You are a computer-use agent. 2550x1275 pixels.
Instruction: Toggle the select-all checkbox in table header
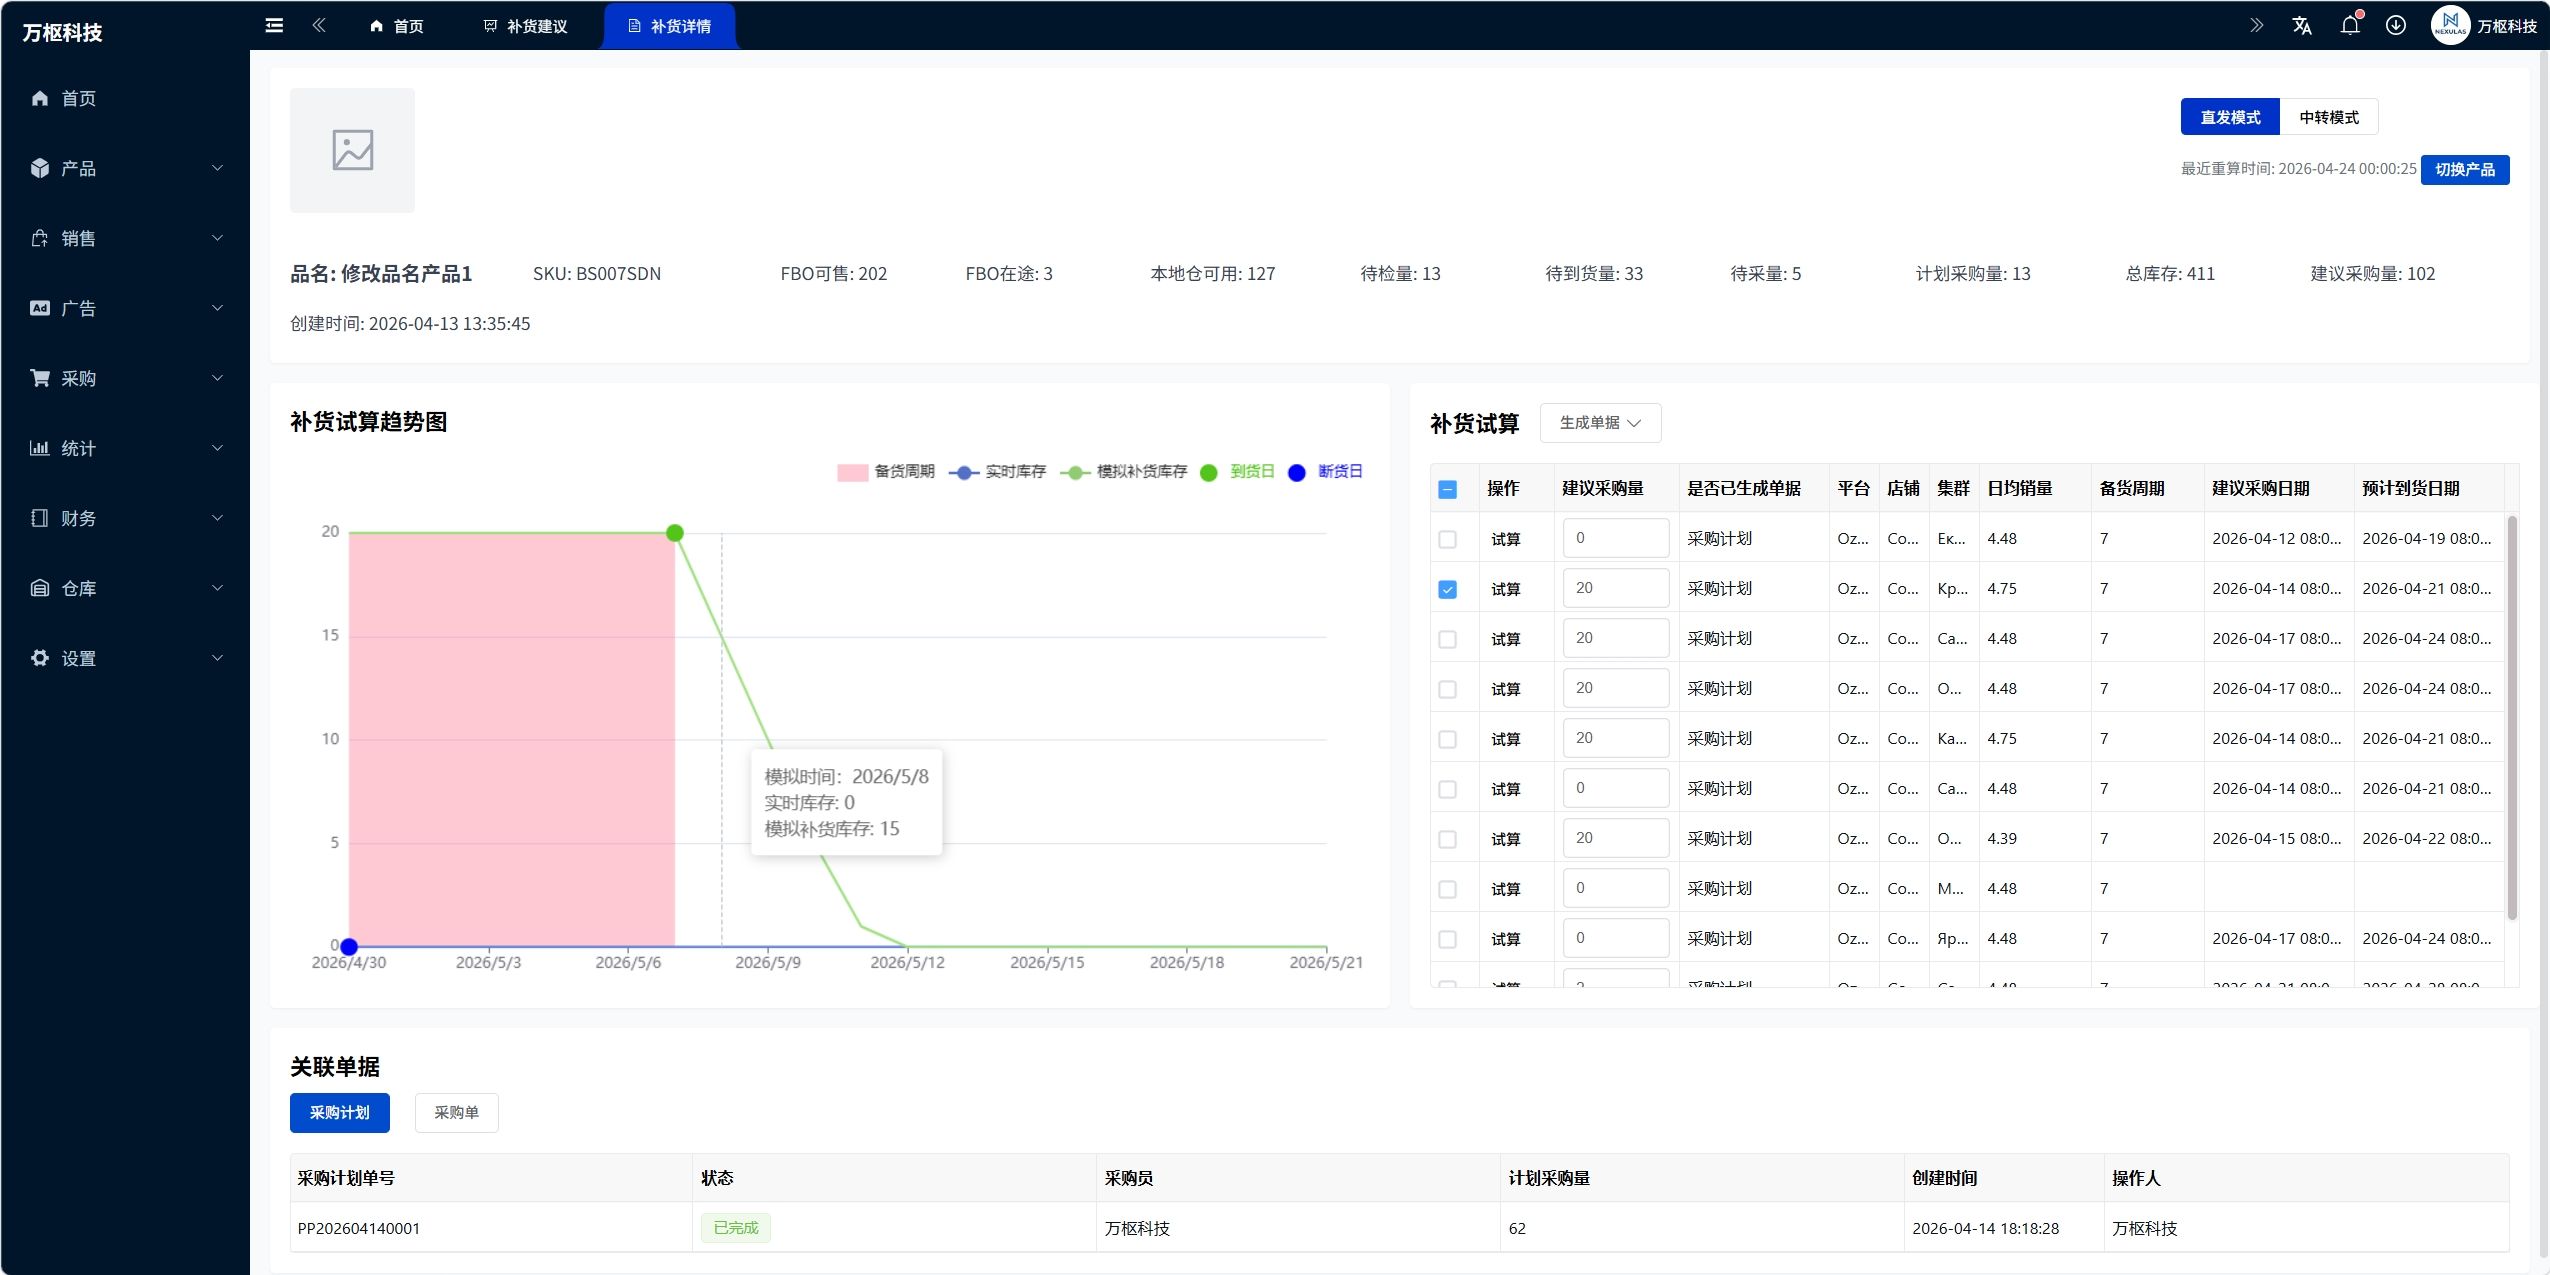tap(1447, 489)
